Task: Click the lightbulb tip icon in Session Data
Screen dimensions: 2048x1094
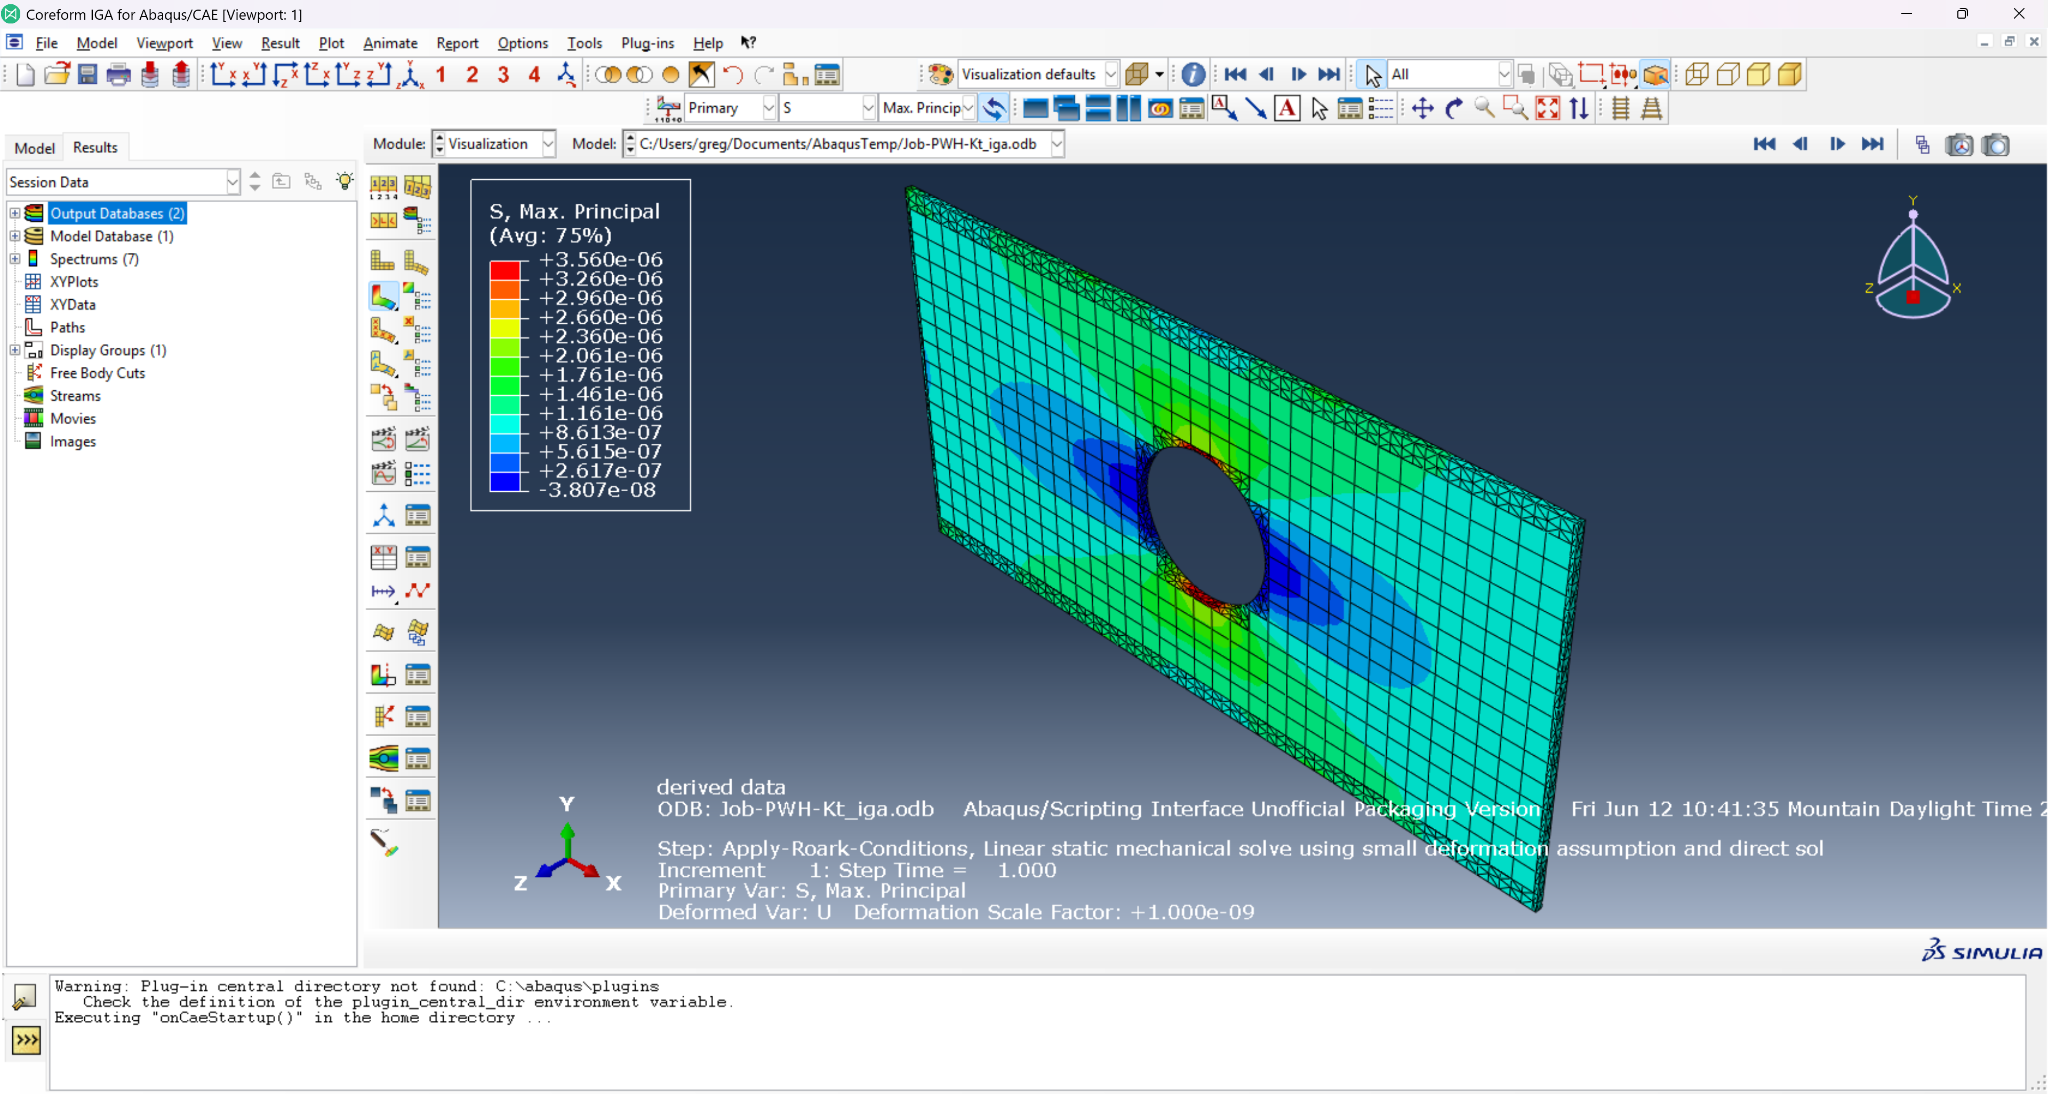Action: pos(344,181)
